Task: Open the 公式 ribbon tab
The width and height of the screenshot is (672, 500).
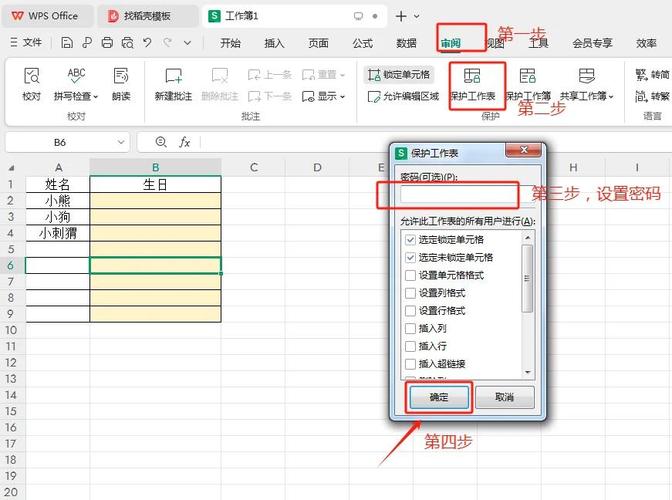Action: point(363,43)
